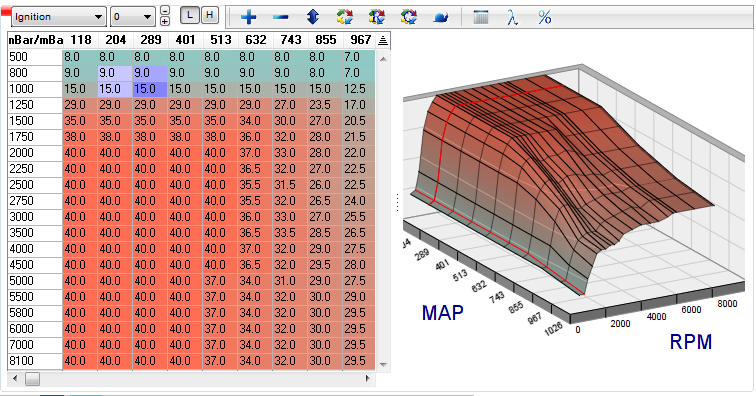Viewport: 756px width, 396px height.
Task: Click the lambda icon
Action: click(x=513, y=17)
